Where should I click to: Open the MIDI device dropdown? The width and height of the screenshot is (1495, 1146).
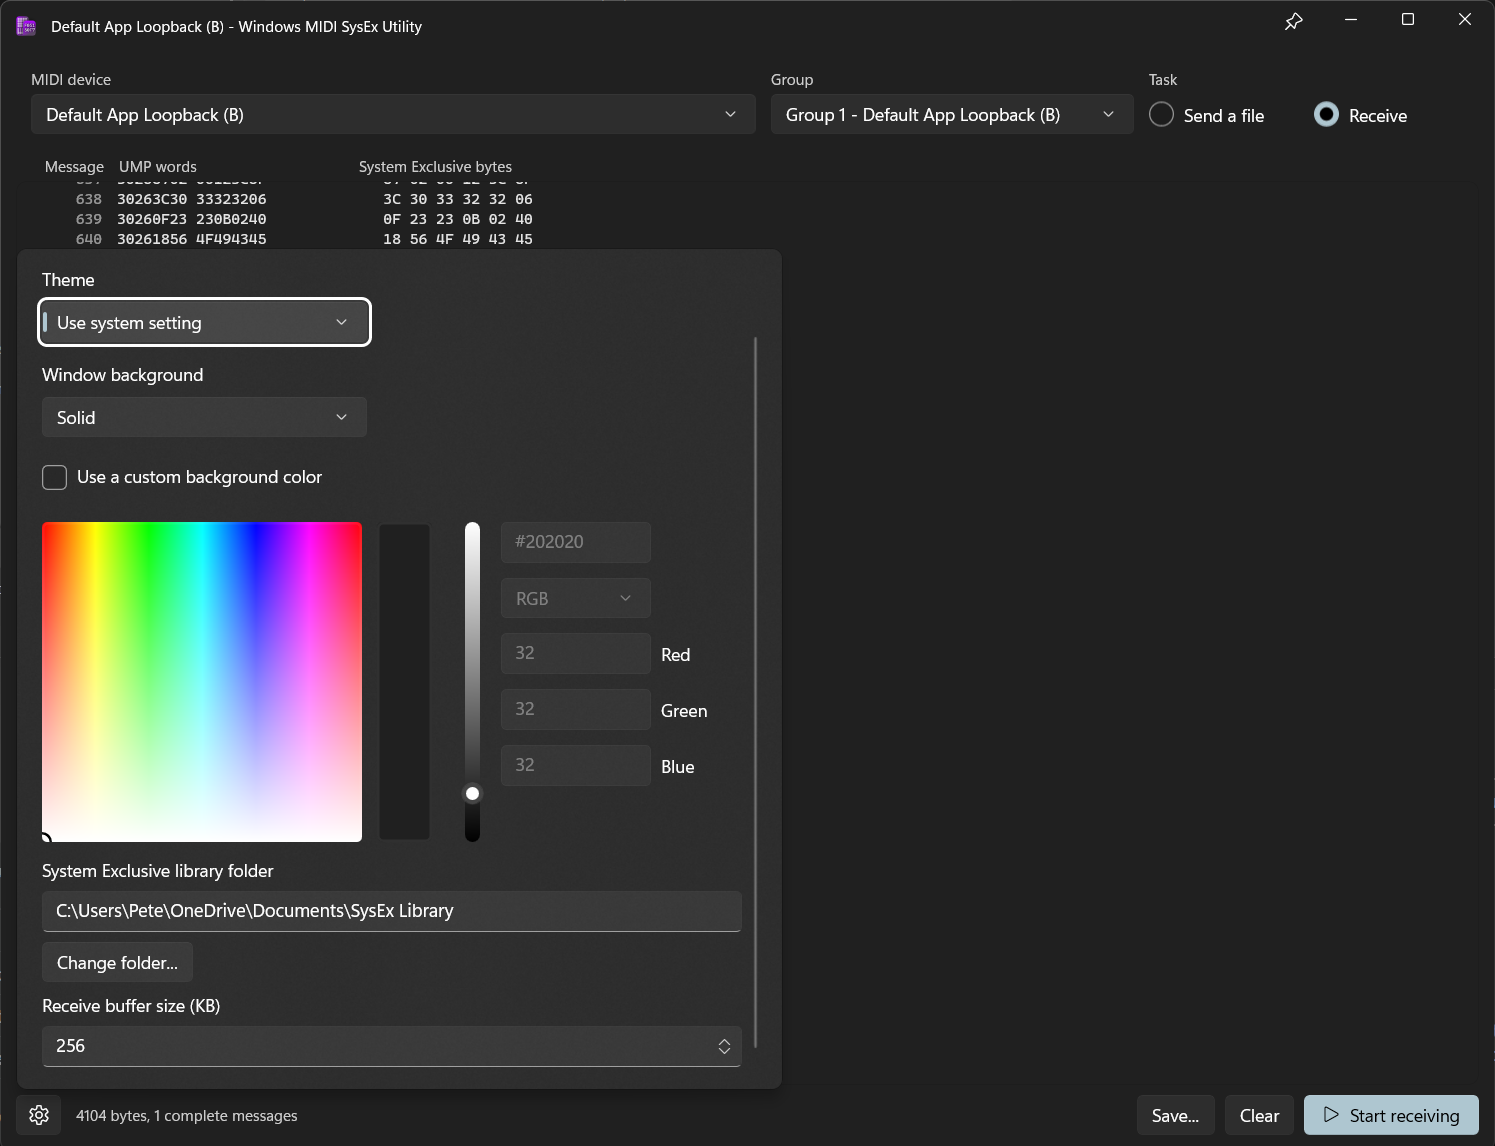coord(393,115)
